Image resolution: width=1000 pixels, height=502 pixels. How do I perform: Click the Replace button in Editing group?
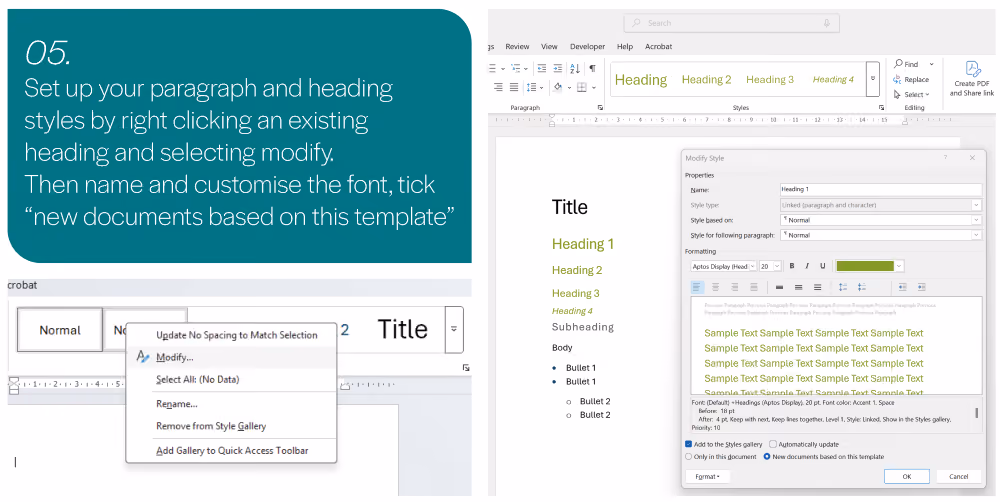[911, 80]
